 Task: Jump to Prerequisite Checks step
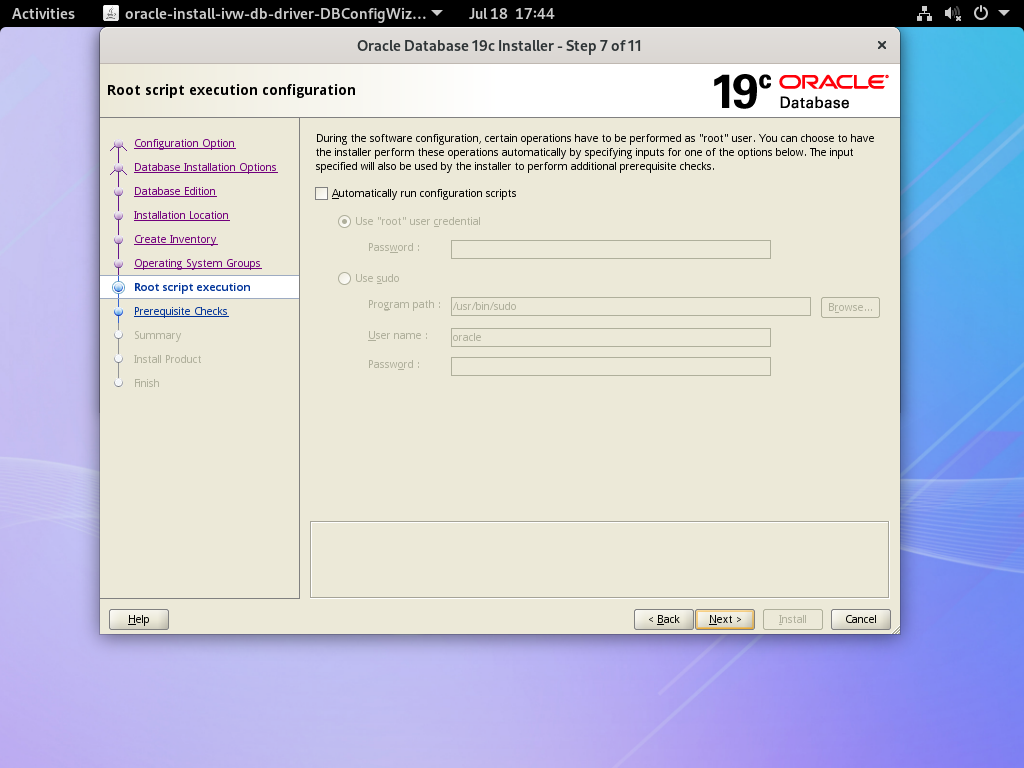(x=181, y=312)
